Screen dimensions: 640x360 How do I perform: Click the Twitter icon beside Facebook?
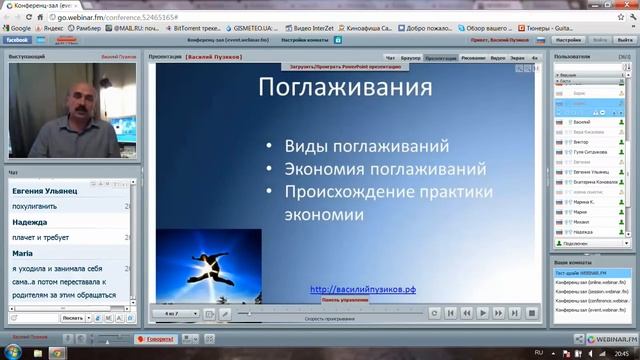pyautogui.click(x=41, y=40)
